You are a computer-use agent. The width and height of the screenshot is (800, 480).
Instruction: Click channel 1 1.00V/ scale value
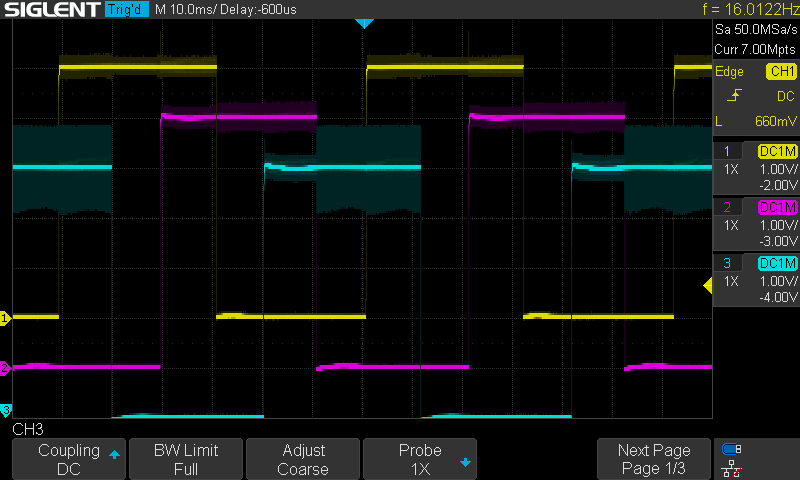779,169
